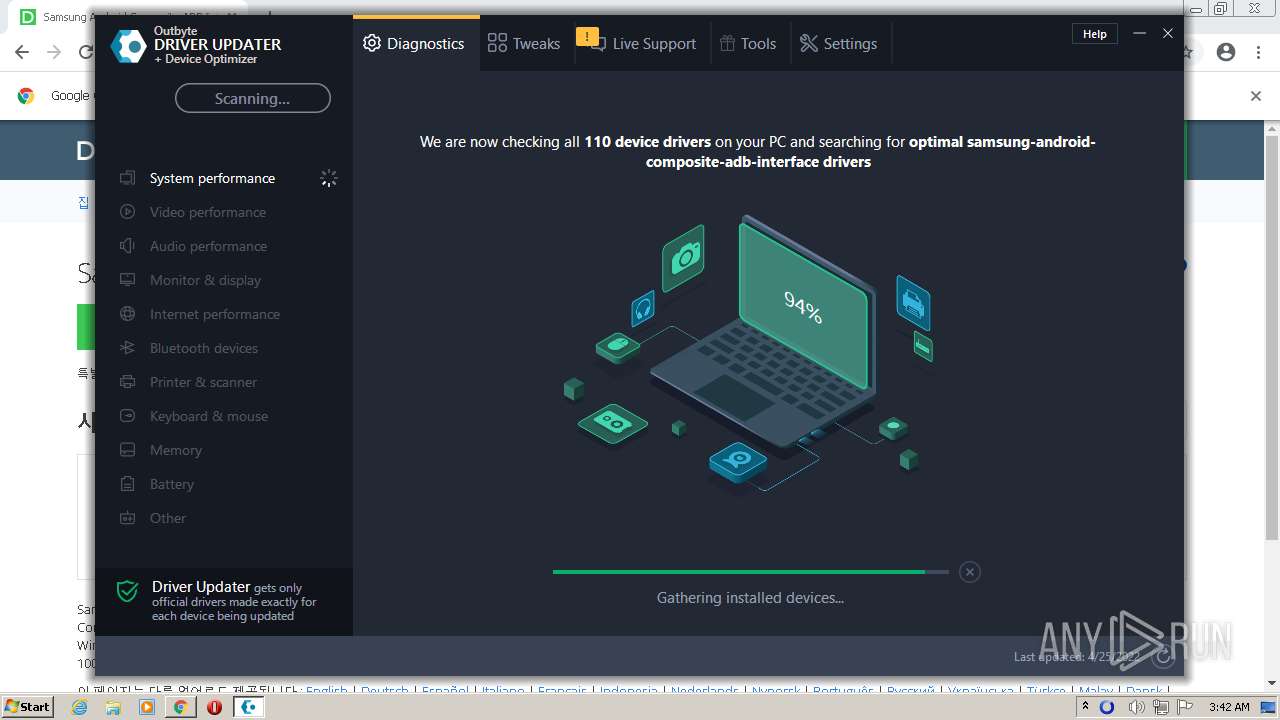1280x720 pixels.
Task: Click the Bluetooth devices icon
Action: pyautogui.click(x=127, y=348)
